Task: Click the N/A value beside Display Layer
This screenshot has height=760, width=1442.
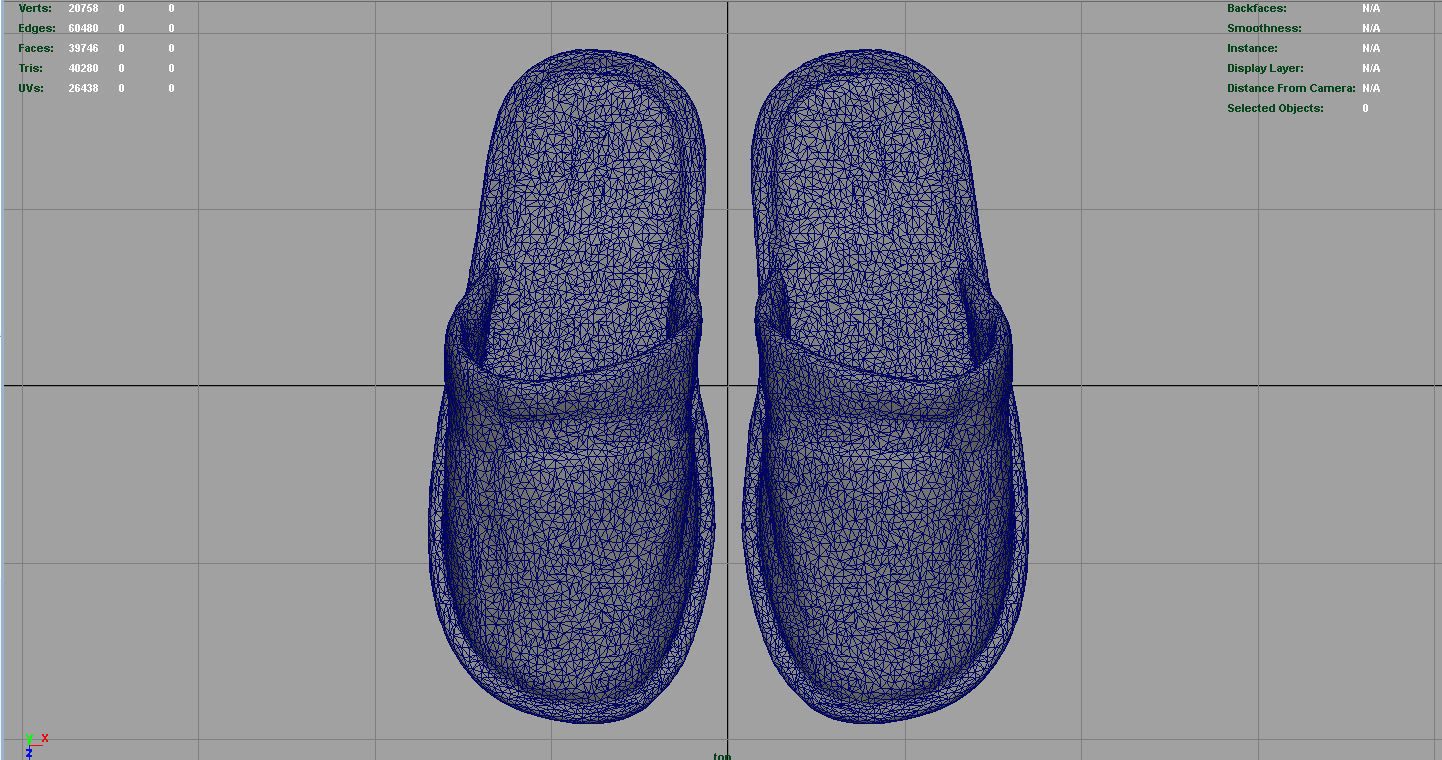Action: pos(1371,68)
